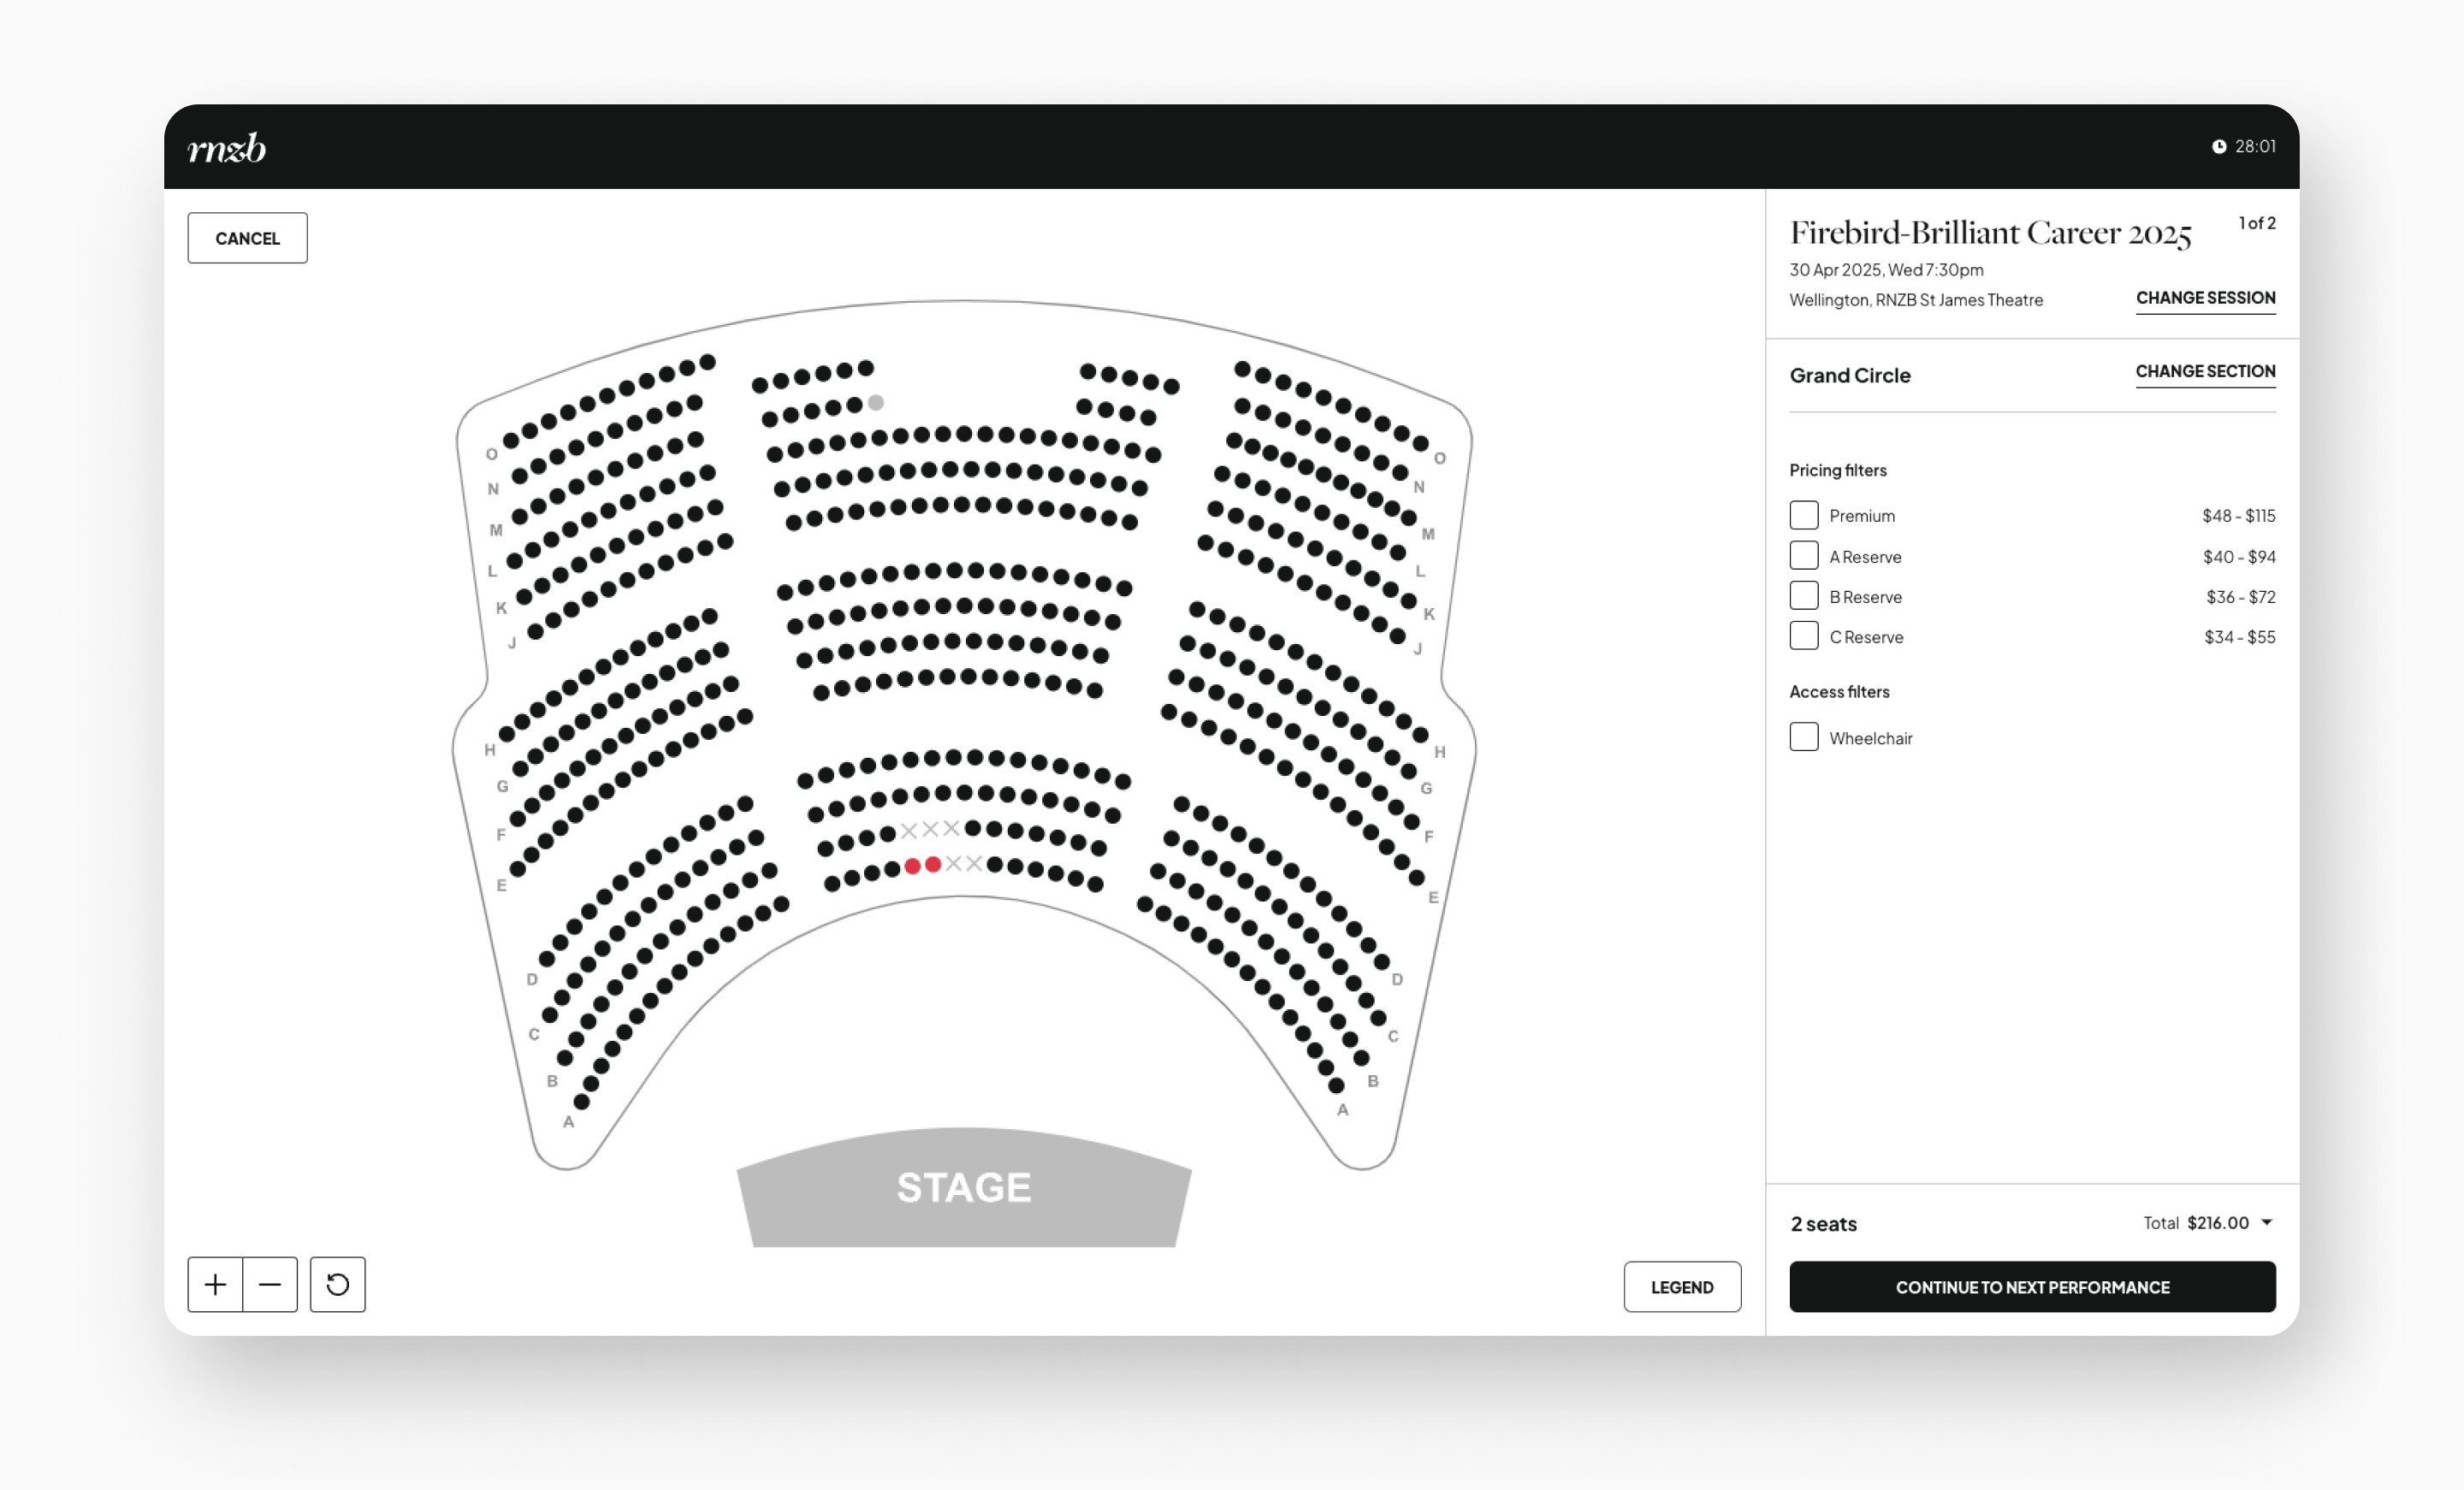Reset the map view with the rotate icon
This screenshot has width=2464, height=1490.
click(337, 1284)
